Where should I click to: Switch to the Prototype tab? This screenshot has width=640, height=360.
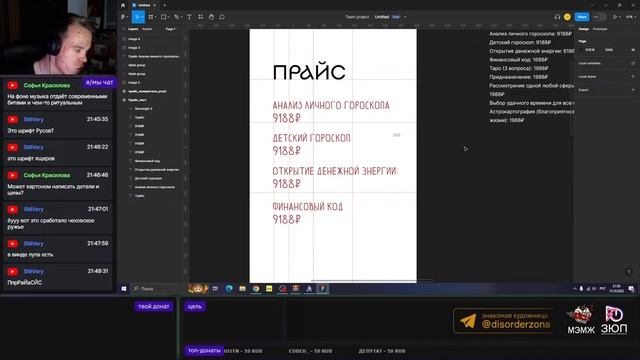tap(600, 29)
